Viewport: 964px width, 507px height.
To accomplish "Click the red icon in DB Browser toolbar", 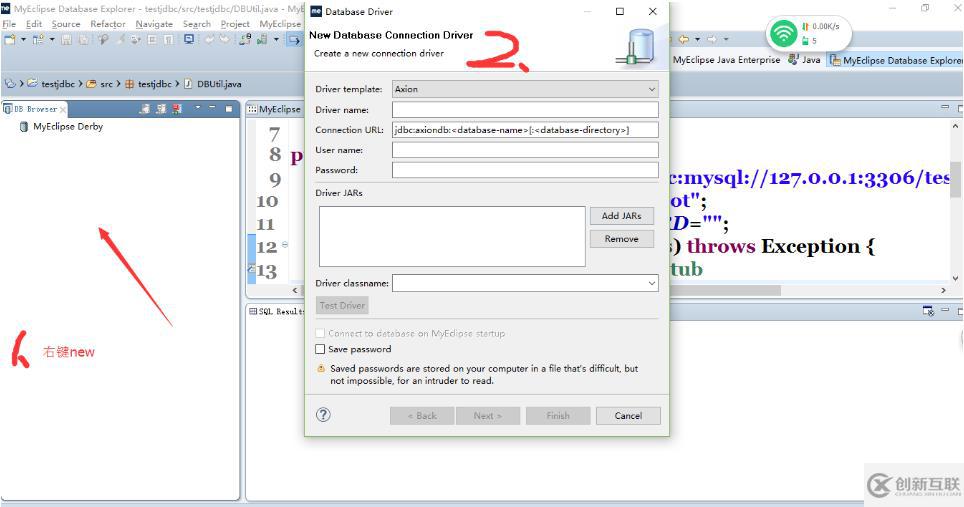I will click(x=177, y=109).
